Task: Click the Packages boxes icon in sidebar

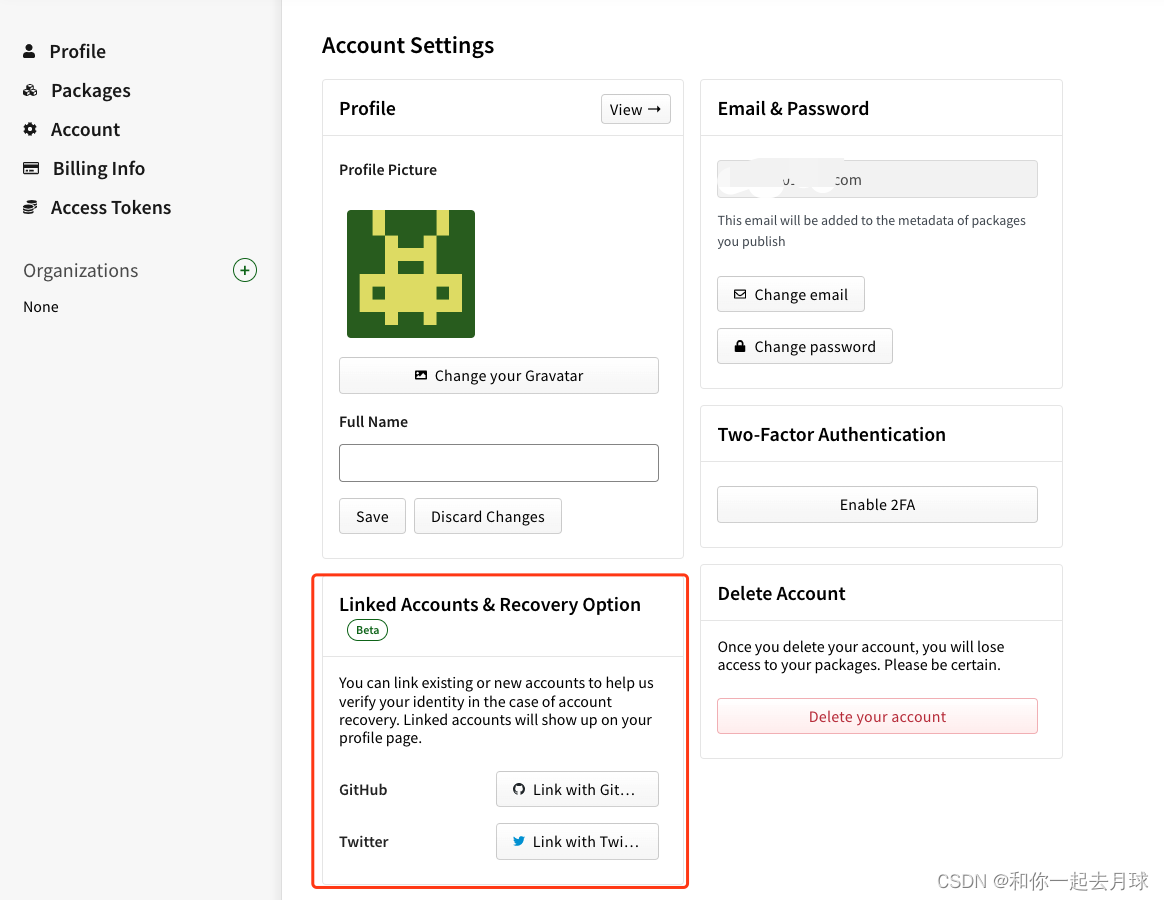Action: point(30,91)
